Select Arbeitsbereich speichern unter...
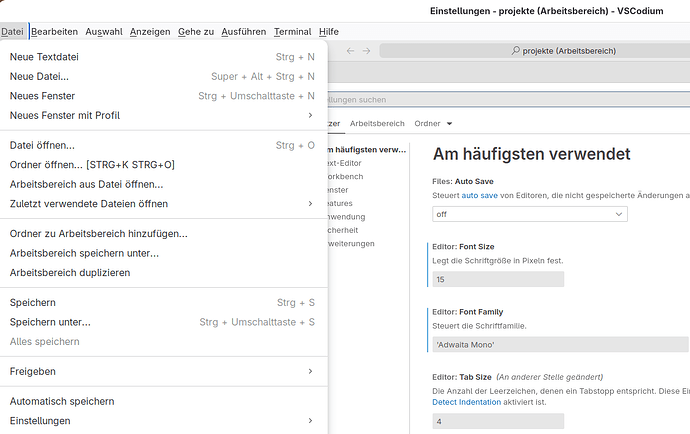 click(164, 253)
